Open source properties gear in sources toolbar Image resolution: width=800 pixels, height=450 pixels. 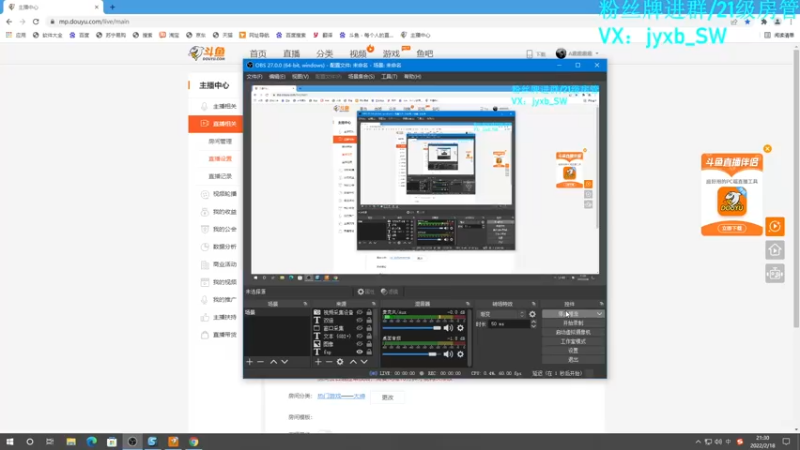[340, 362]
